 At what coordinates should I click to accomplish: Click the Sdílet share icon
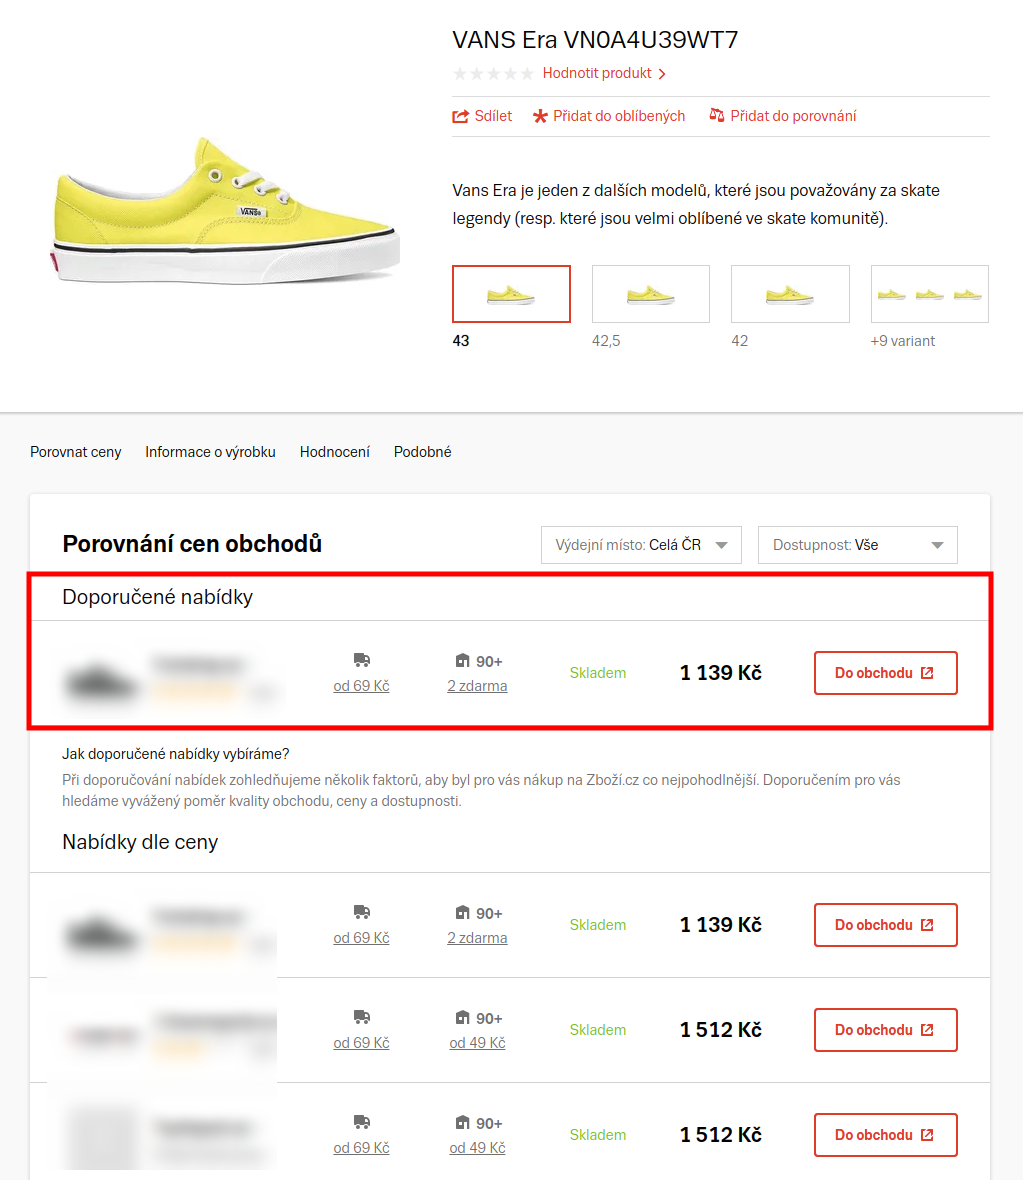460,116
